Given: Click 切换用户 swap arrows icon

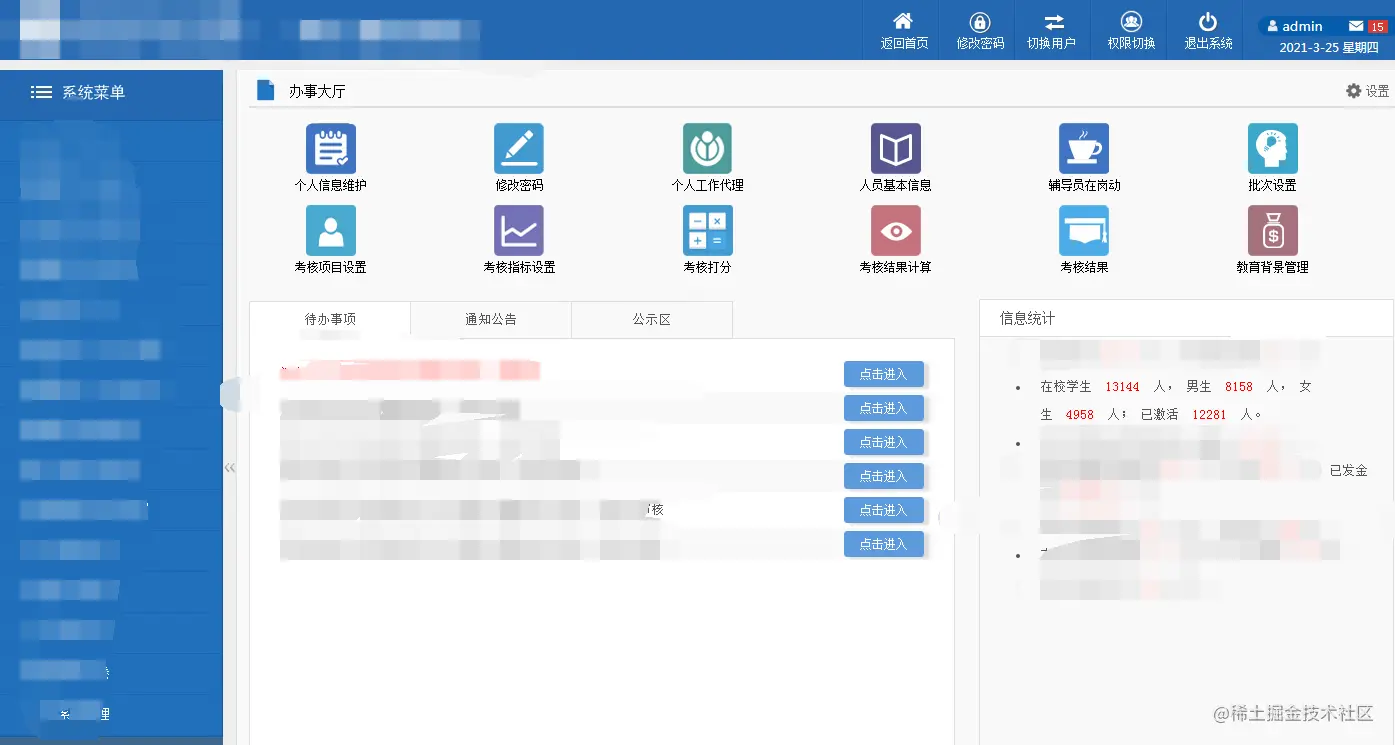Looking at the screenshot, I should click(1055, 21).
